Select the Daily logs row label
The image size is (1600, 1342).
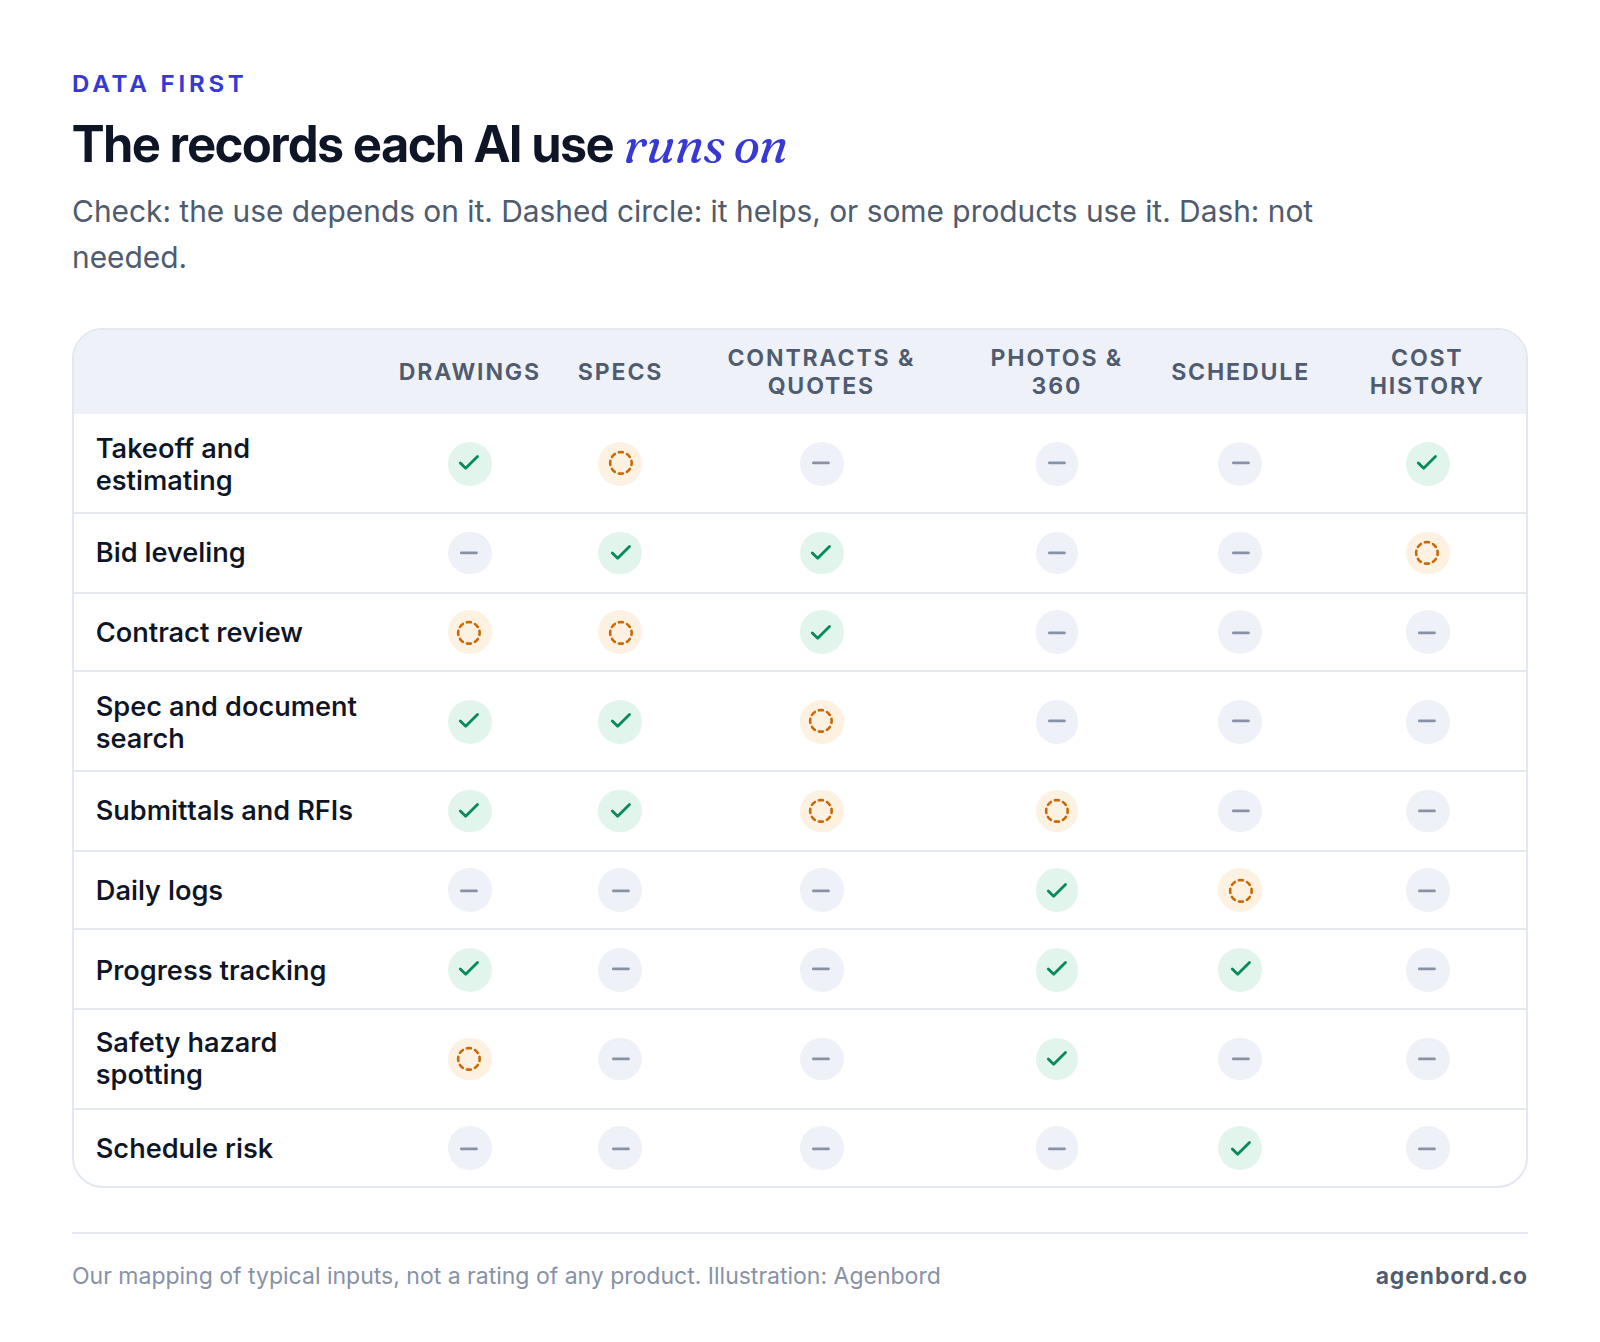[x=159, y=890]
